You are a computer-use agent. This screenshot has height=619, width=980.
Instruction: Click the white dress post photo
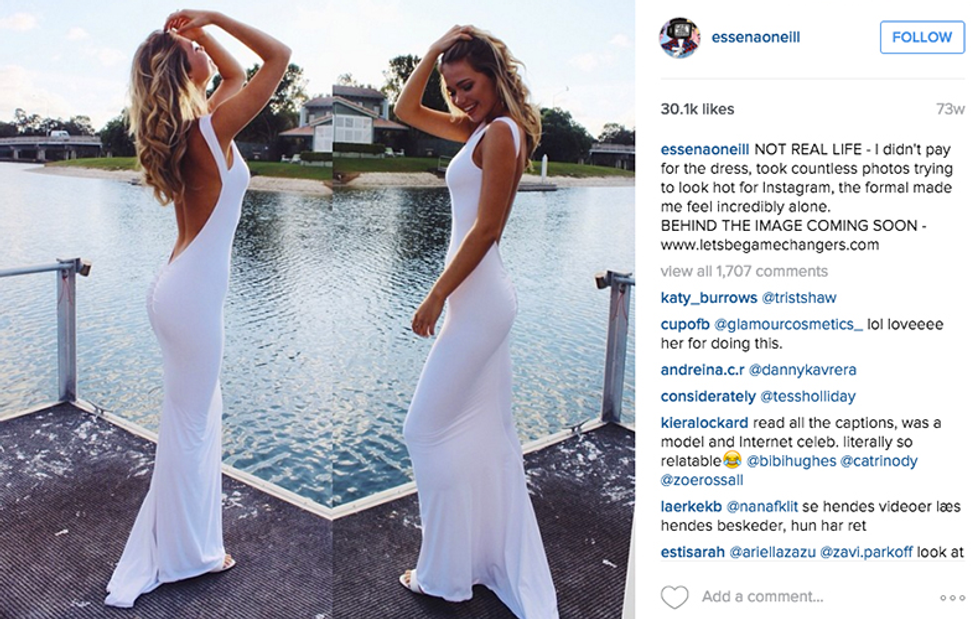[318, 310]
